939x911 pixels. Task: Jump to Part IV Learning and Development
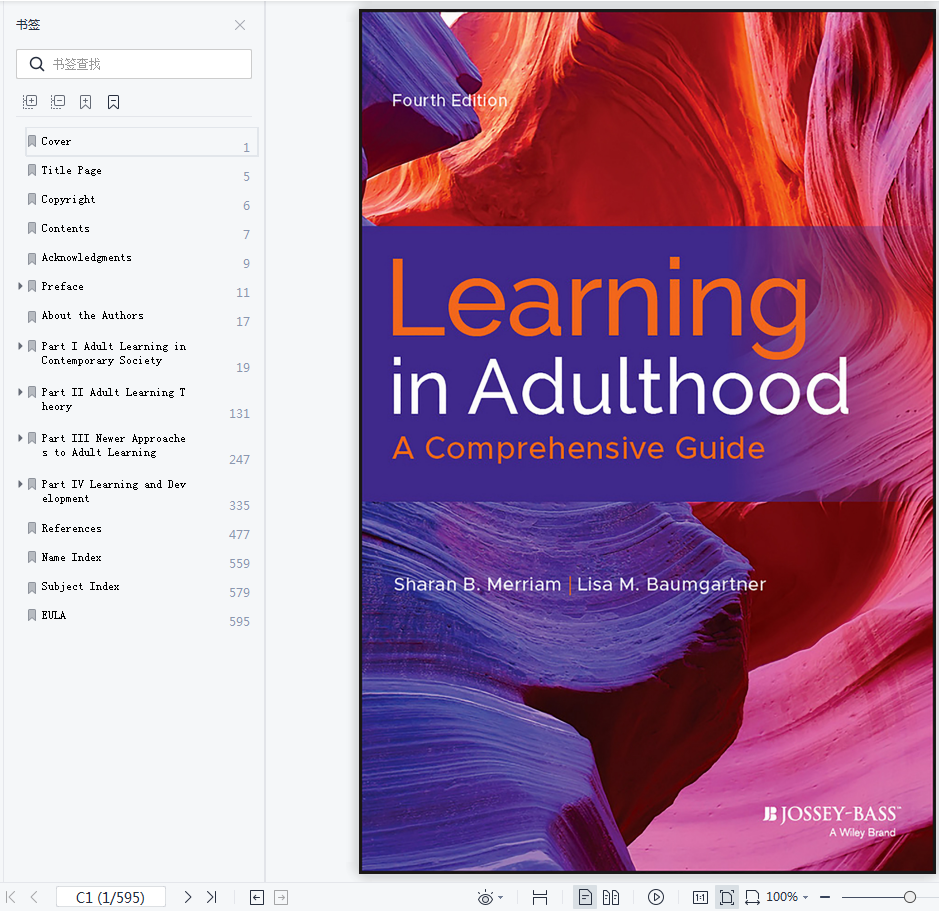click(x=113, y=491)
